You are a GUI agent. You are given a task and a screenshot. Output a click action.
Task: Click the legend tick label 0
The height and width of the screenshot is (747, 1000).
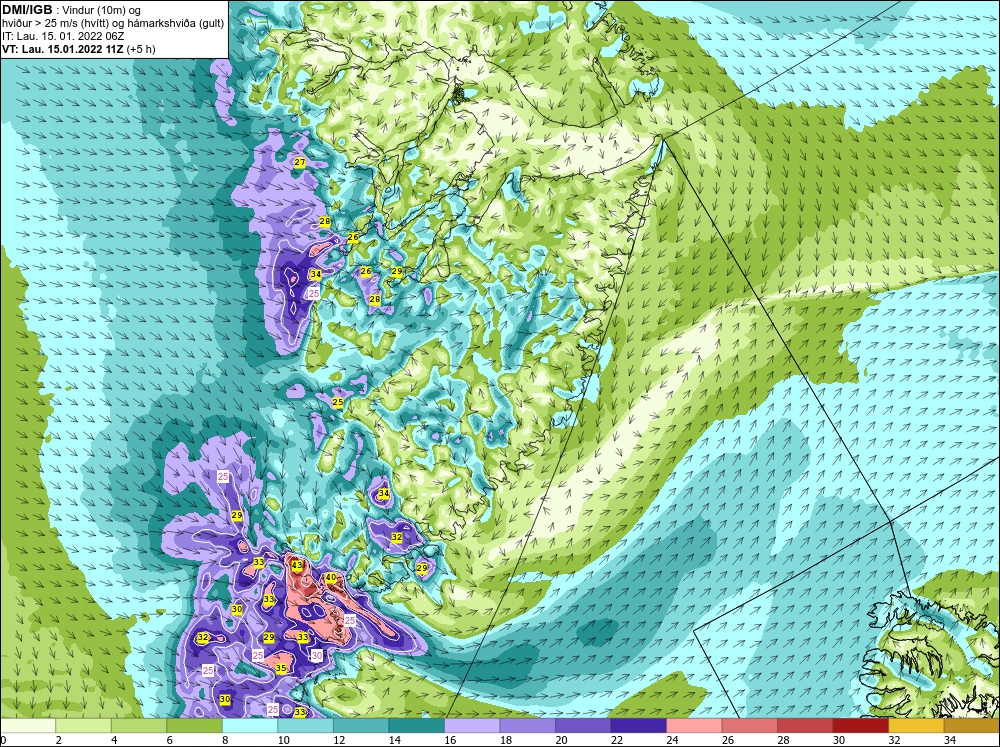point(4,740)
